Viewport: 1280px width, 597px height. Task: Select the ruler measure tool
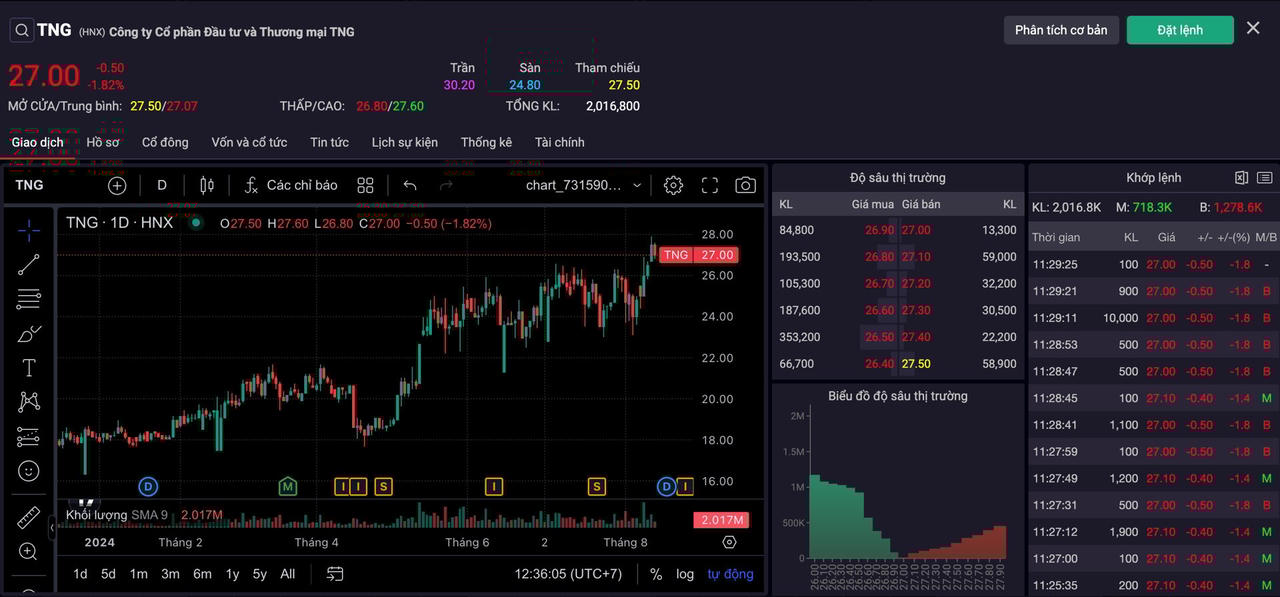pyautogui.click(x=29, y=518)
